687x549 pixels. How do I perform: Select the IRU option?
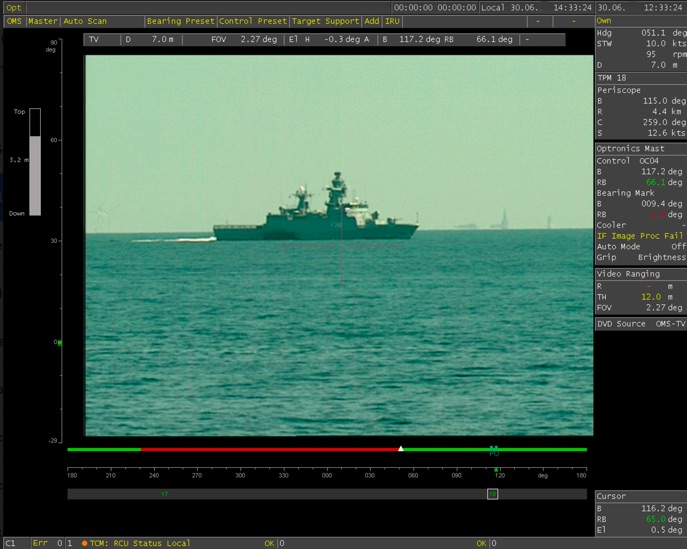tap(392, 21)
